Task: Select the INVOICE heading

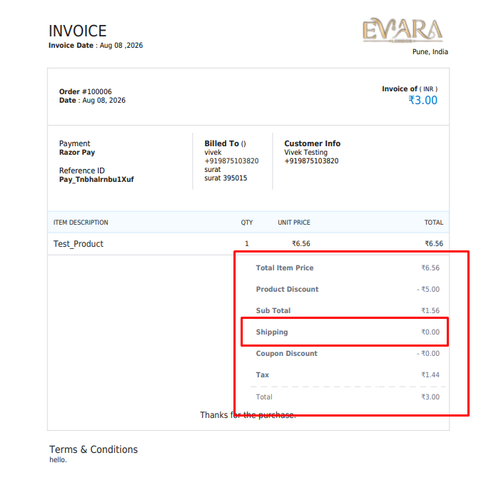Action: click(77, 31)
